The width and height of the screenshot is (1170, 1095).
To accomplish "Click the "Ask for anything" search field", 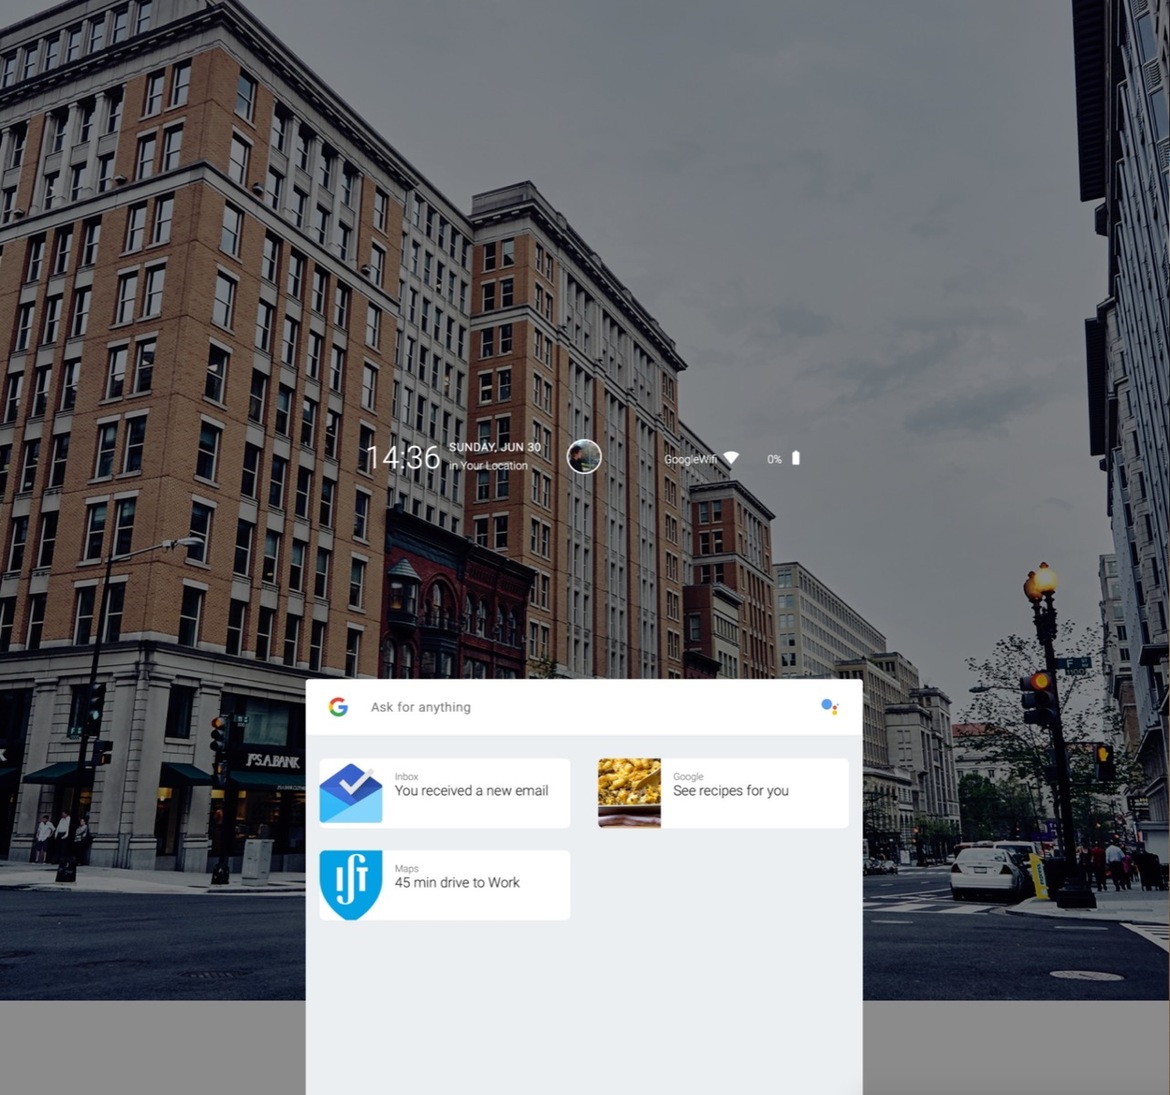I will tap(421, 707).
